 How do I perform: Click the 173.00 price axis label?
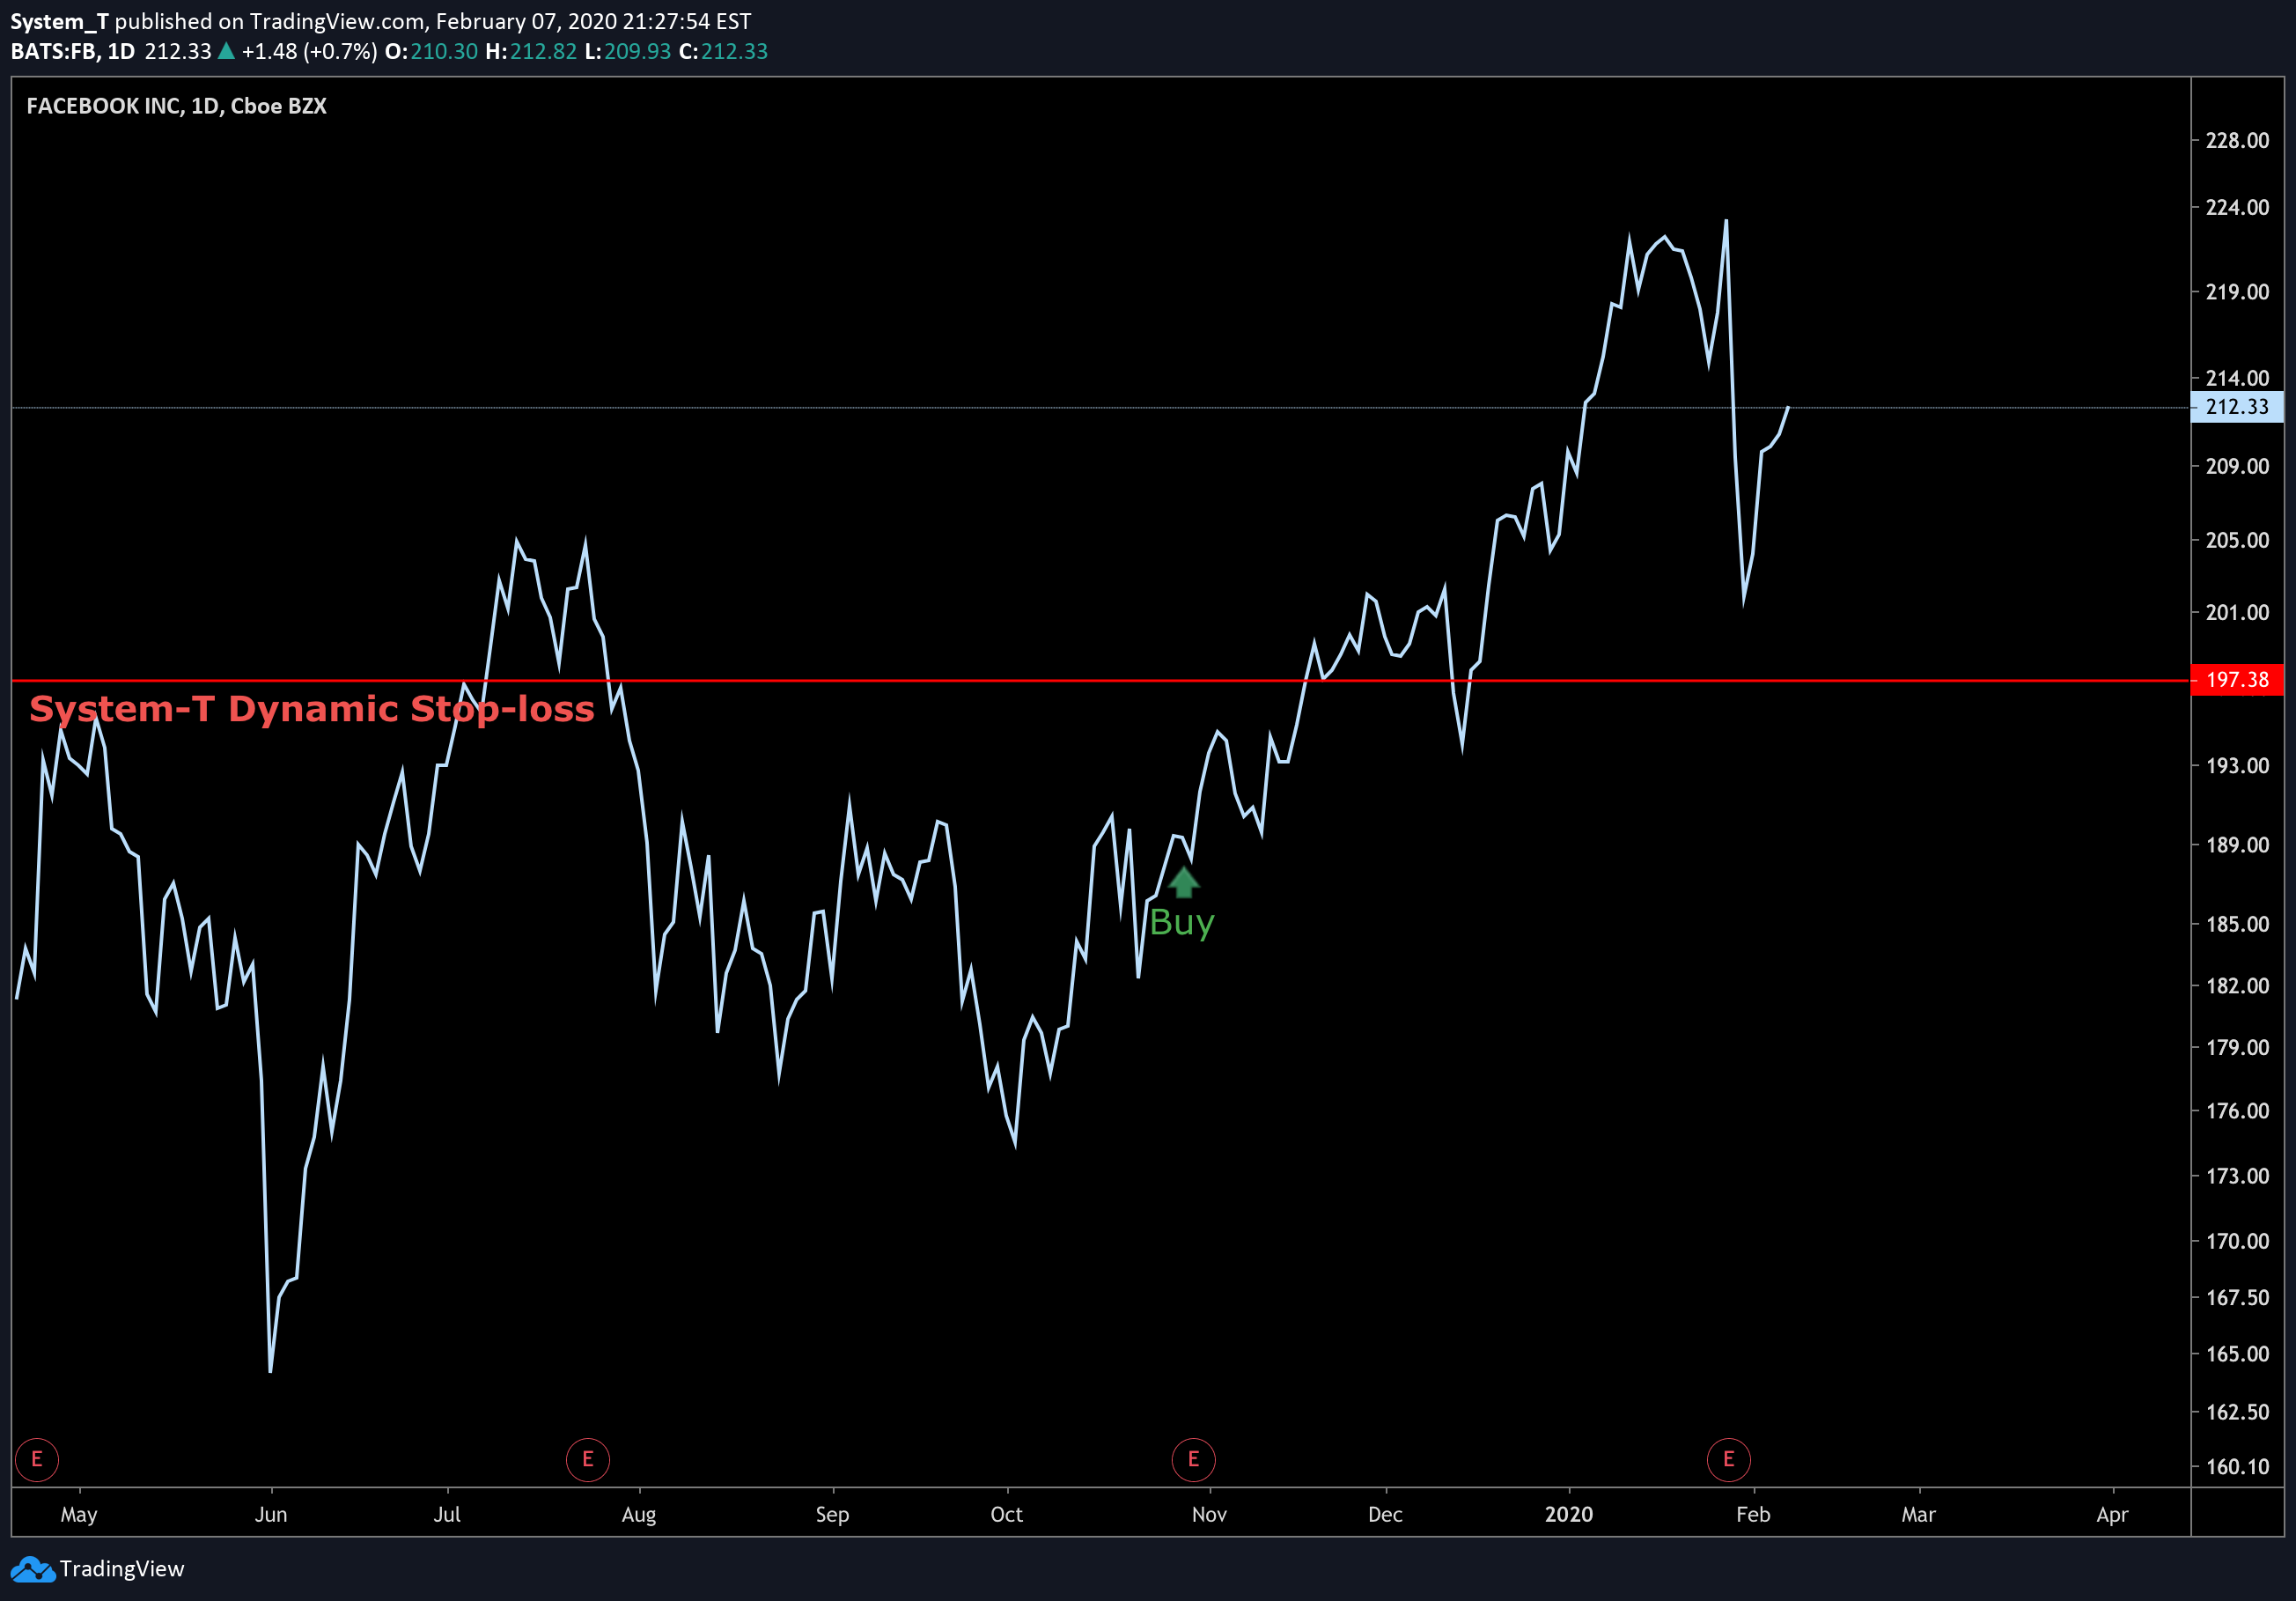(x=2238, y=1176)
